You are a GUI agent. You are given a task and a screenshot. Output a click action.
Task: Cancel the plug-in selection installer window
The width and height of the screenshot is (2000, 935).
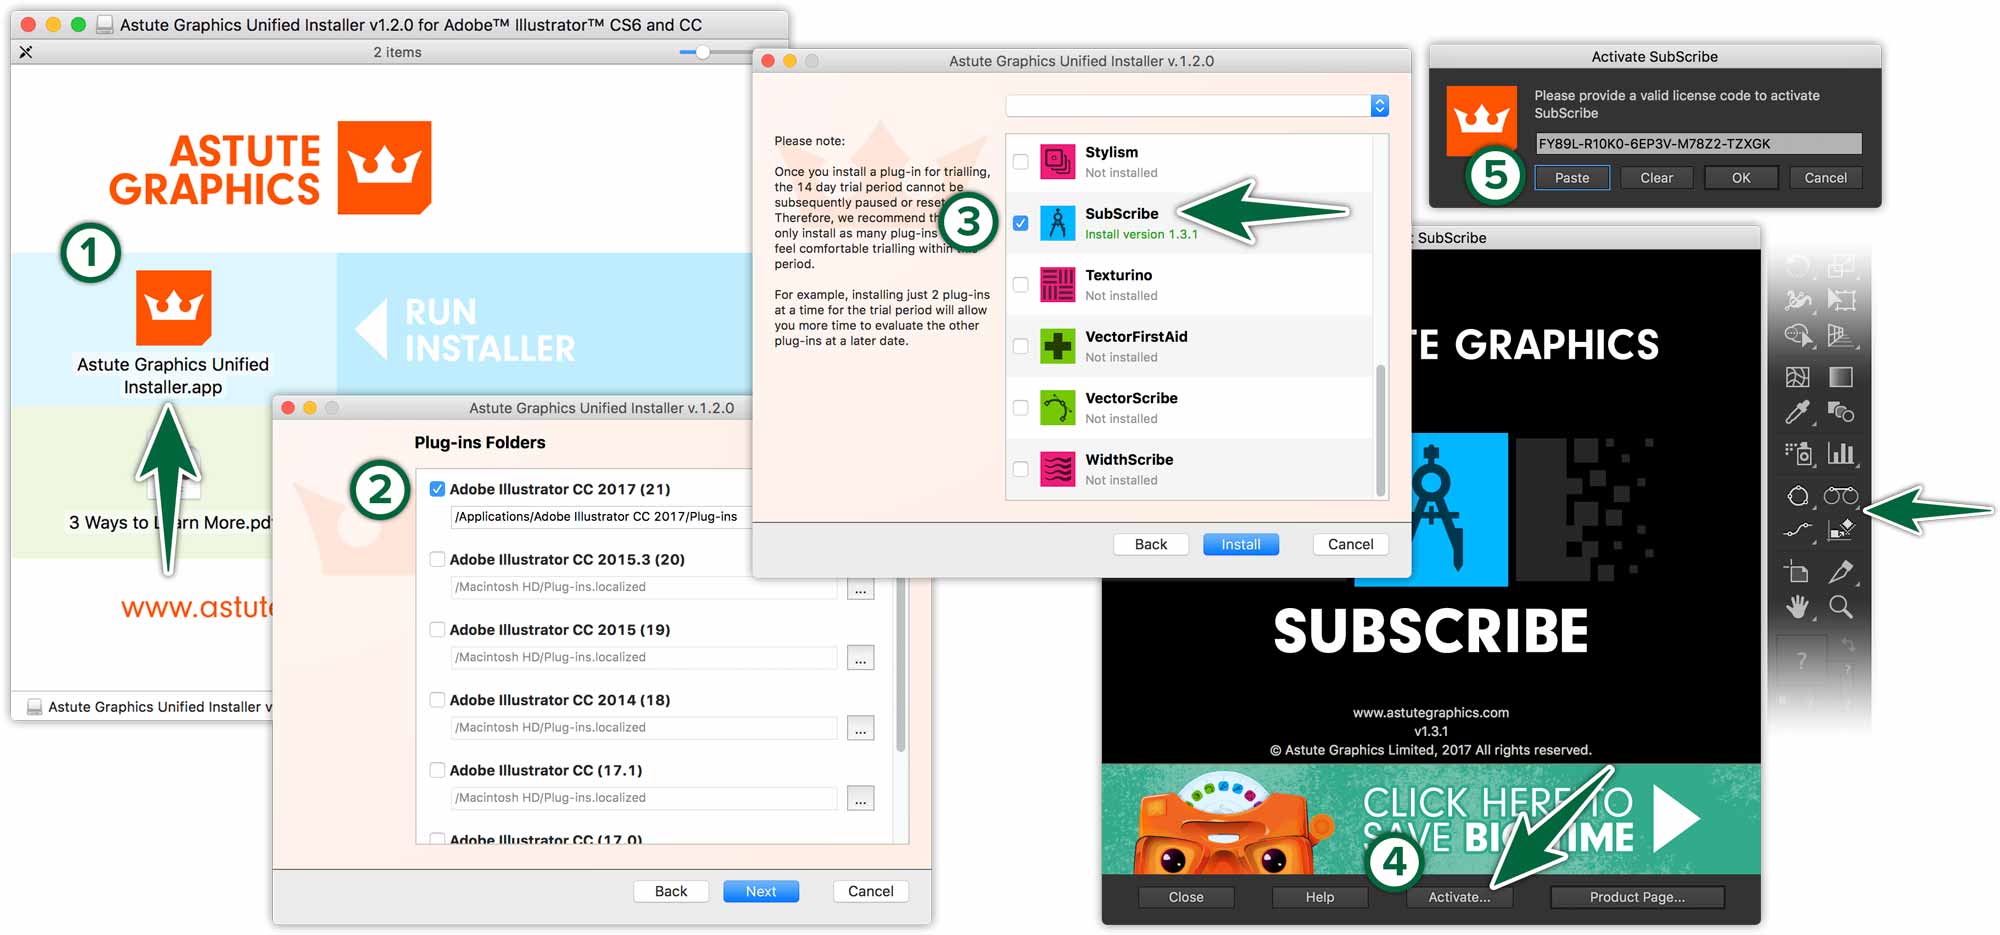pyautogui.click(x=1350, y=544)
